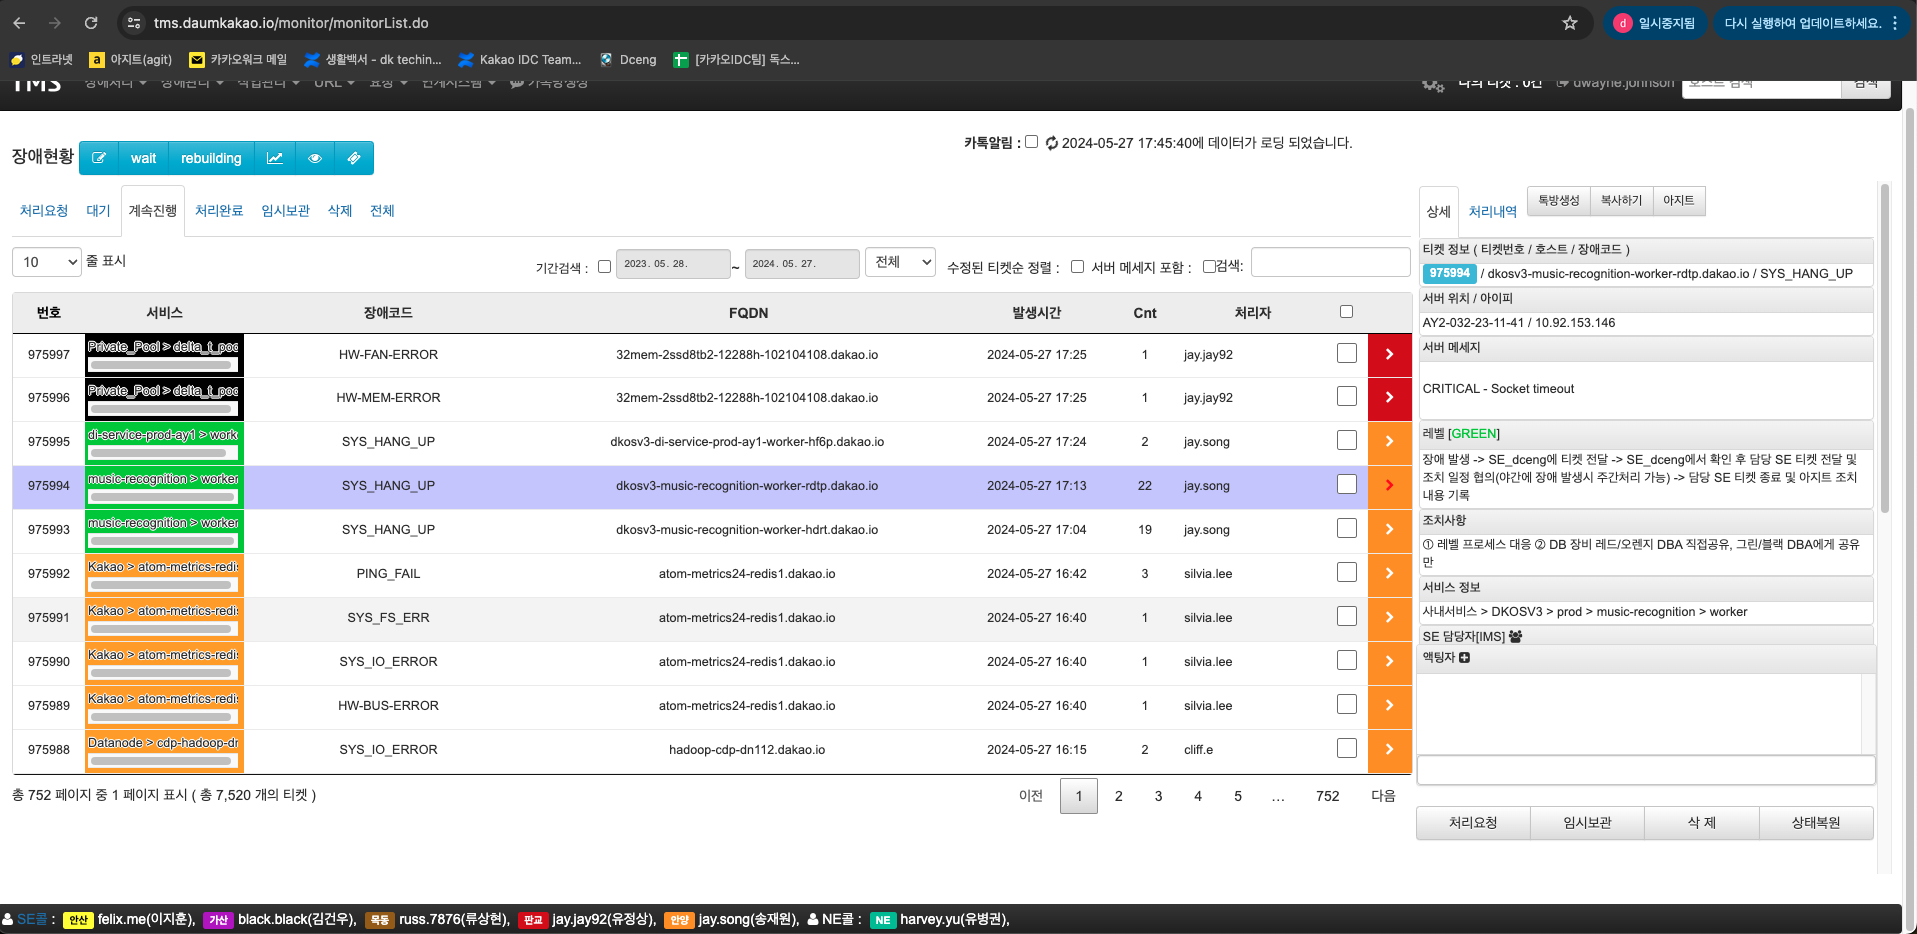Click ticket number badge 975994 in detail panel
Image resolution: width=1917 pixels, height=934 pixels.
click(1449, 274)
